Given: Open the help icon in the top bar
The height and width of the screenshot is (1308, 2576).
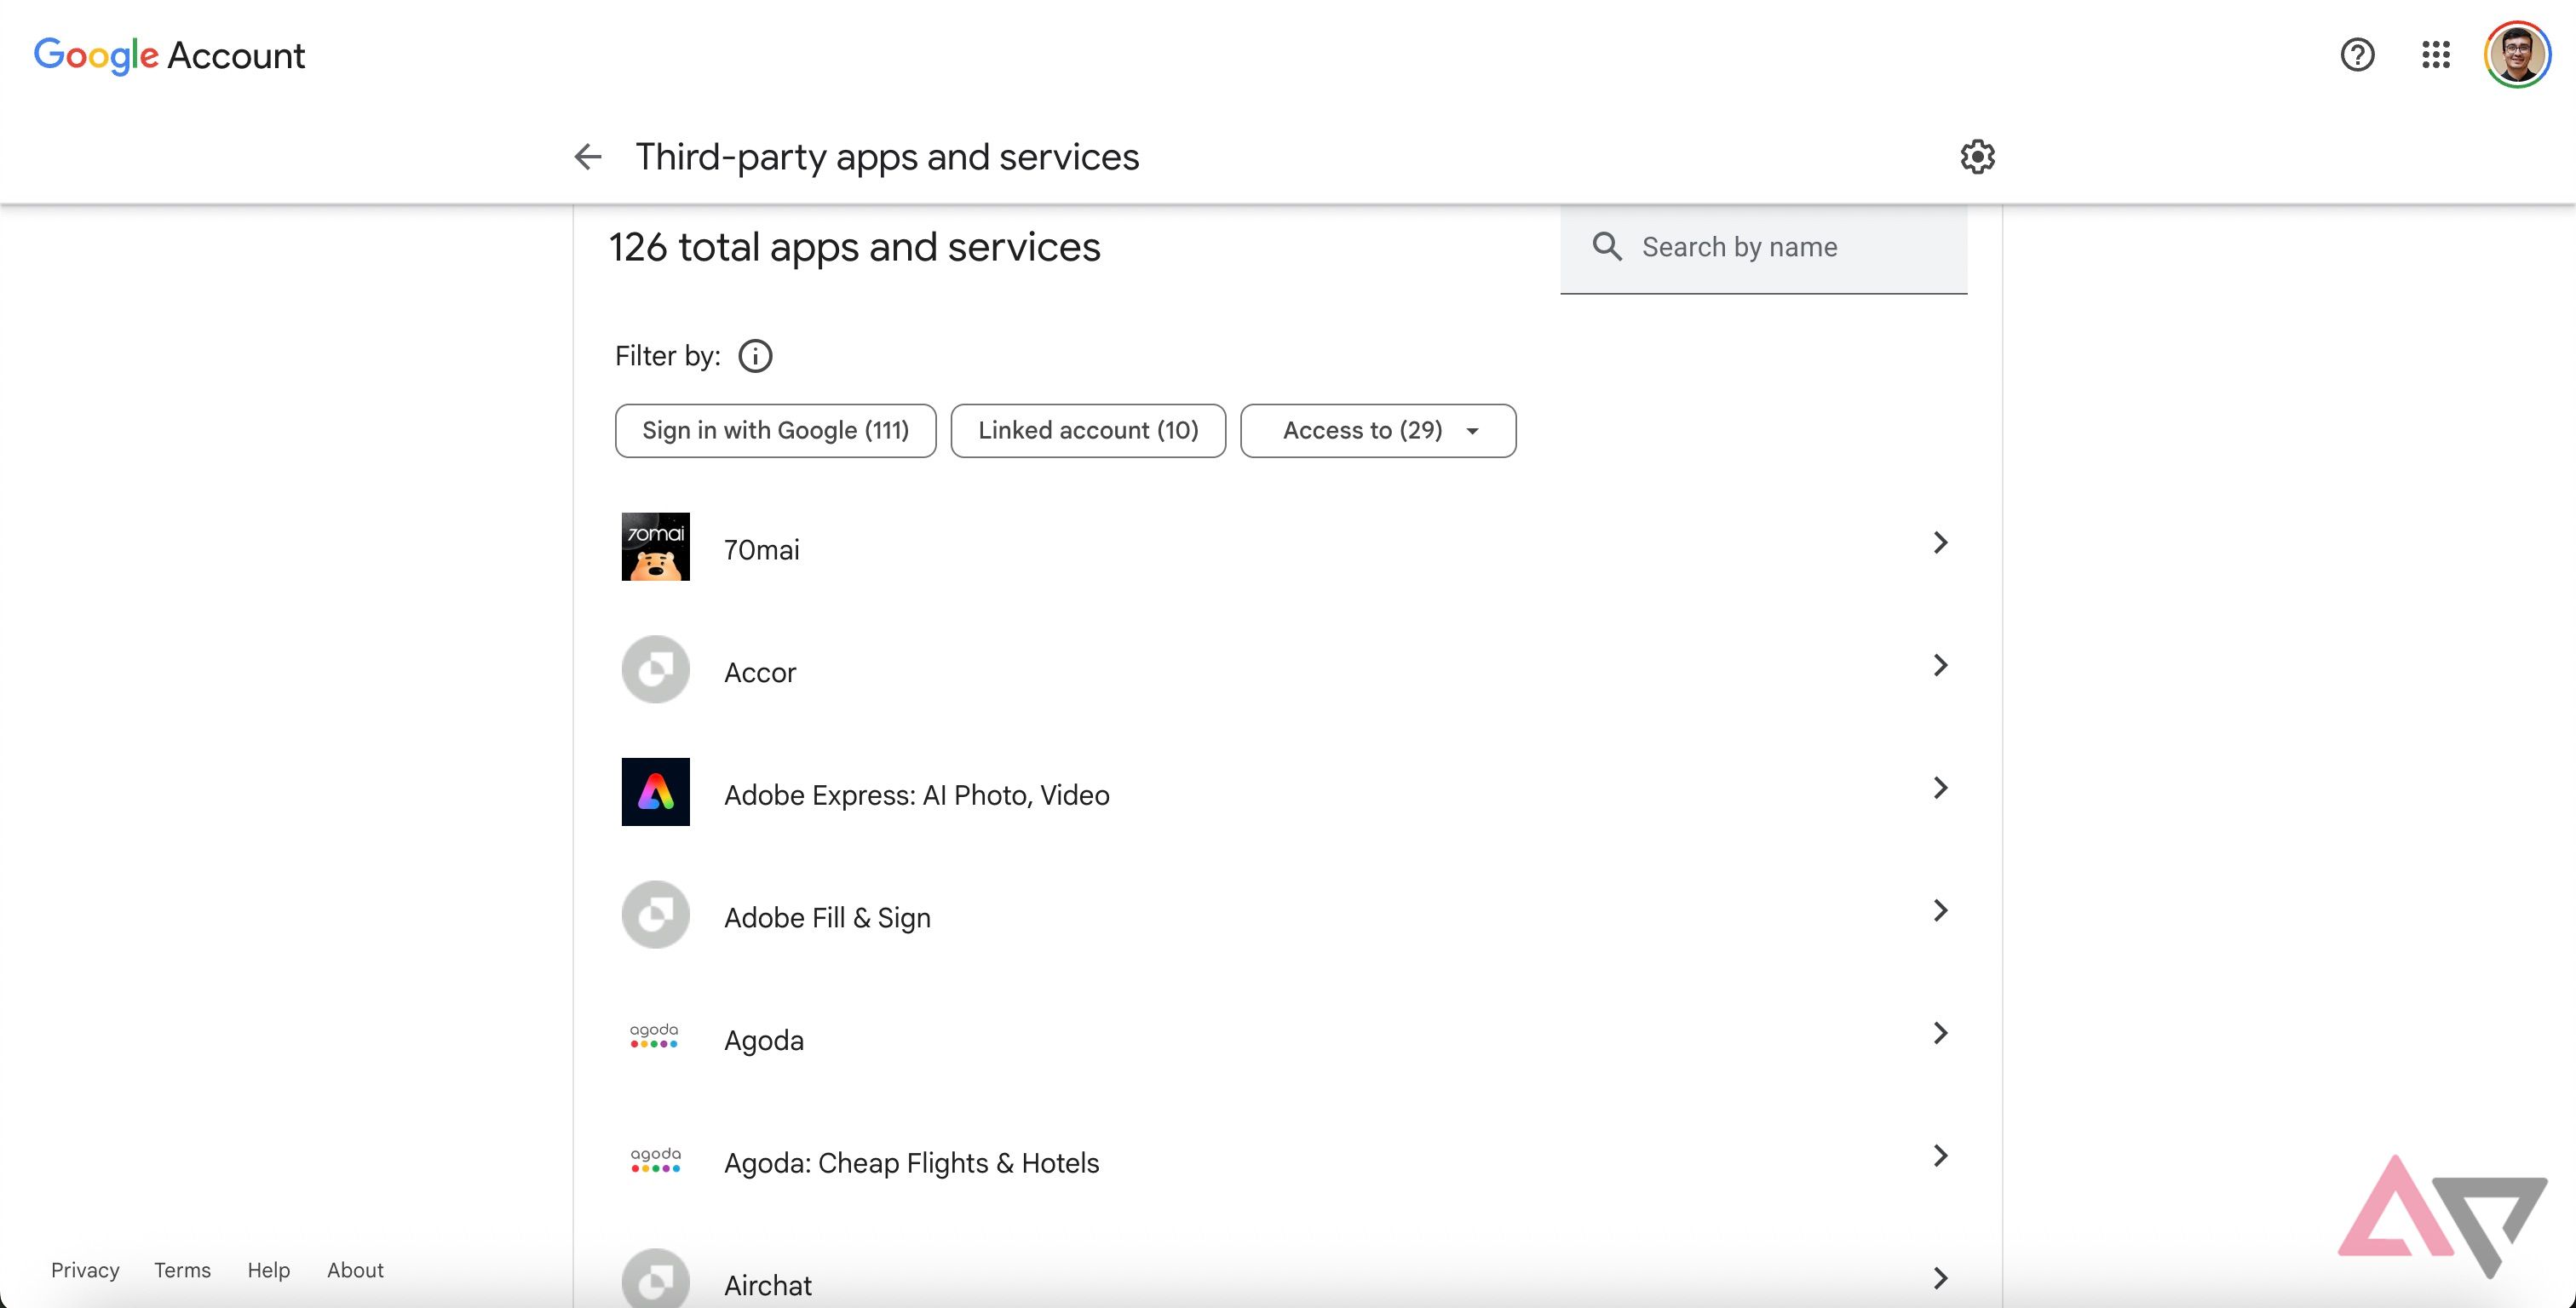Looking at the screenshot, I should (x=2357, y=55).
